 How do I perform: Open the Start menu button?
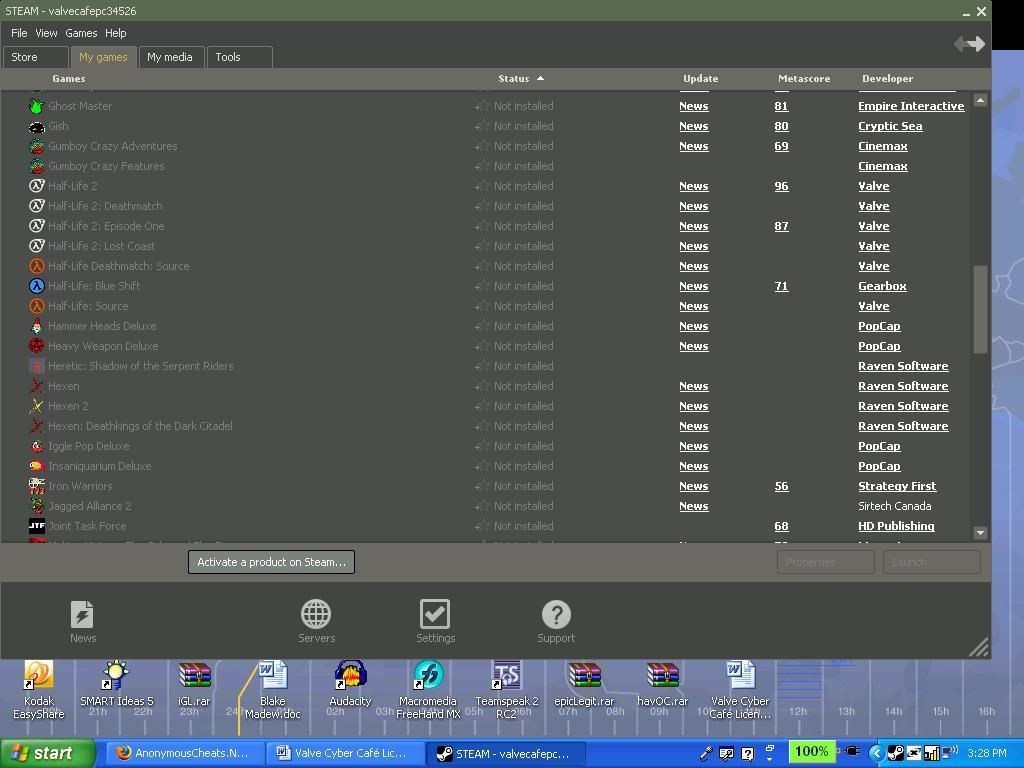click(x=46, y=753)
